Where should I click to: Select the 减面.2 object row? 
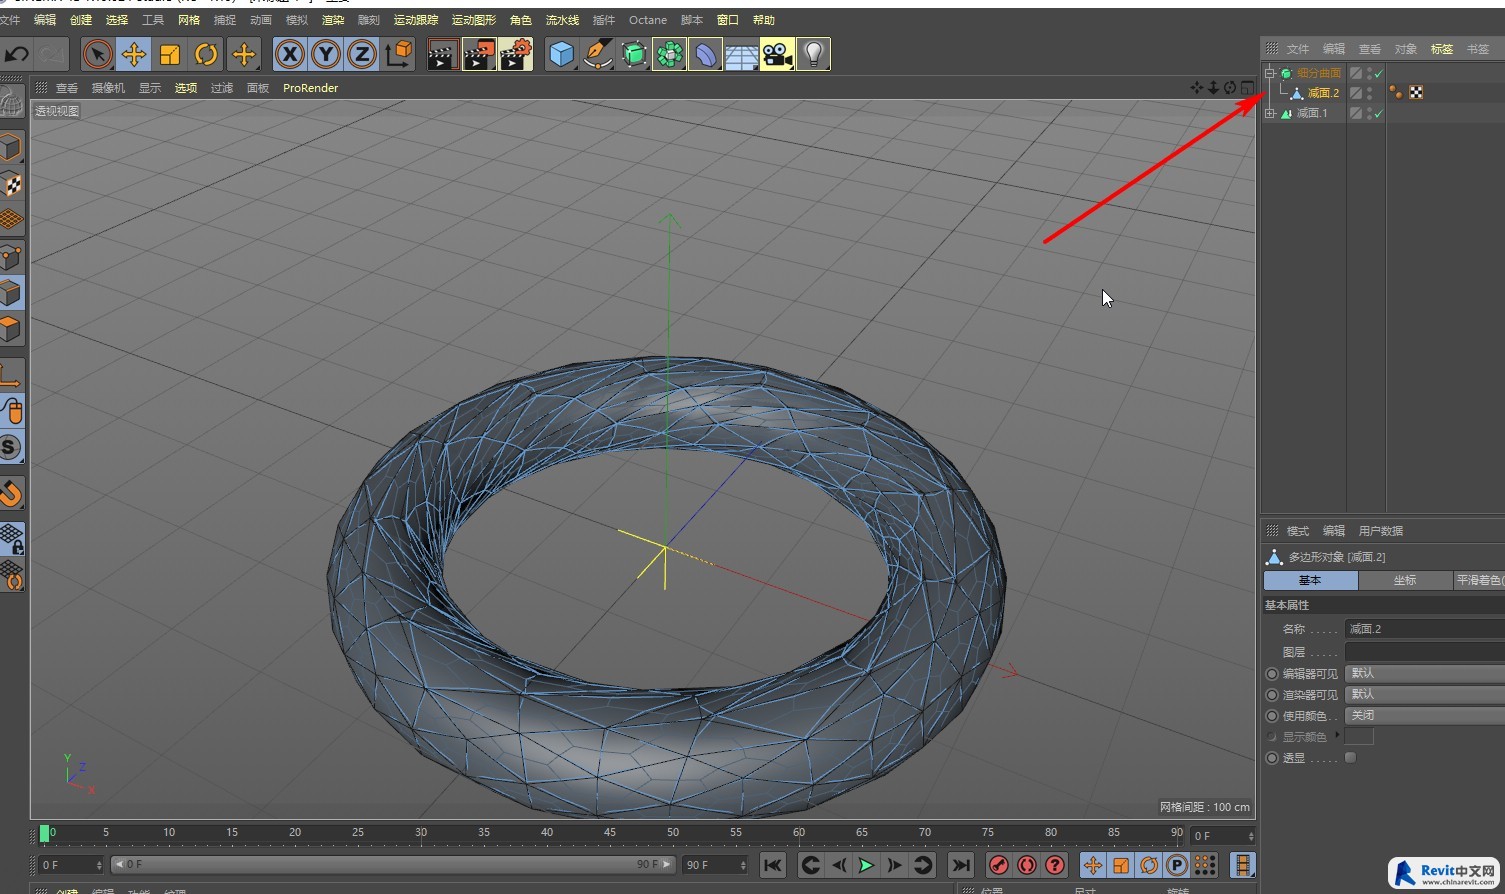pyautogui.click(x=1323, y=93)
